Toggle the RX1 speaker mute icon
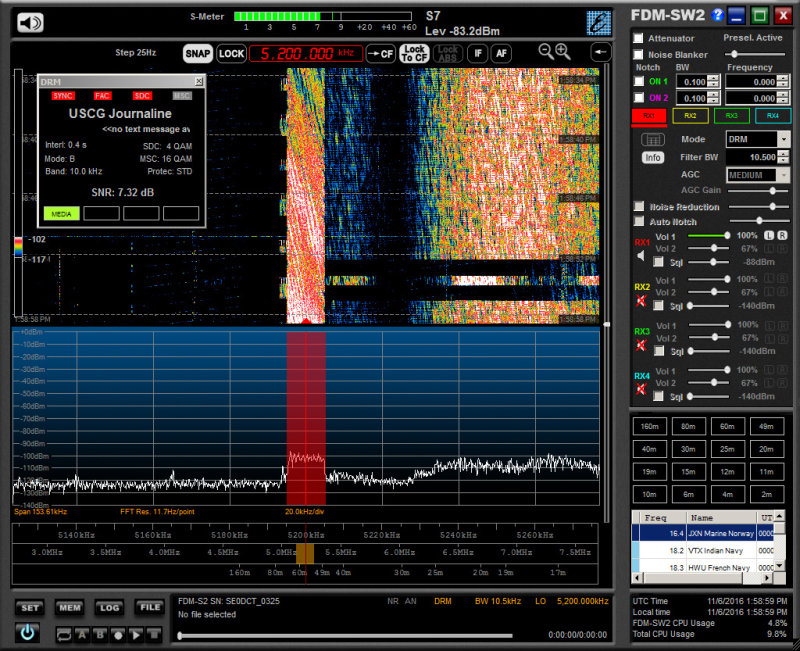 click(x=641, y=256)
